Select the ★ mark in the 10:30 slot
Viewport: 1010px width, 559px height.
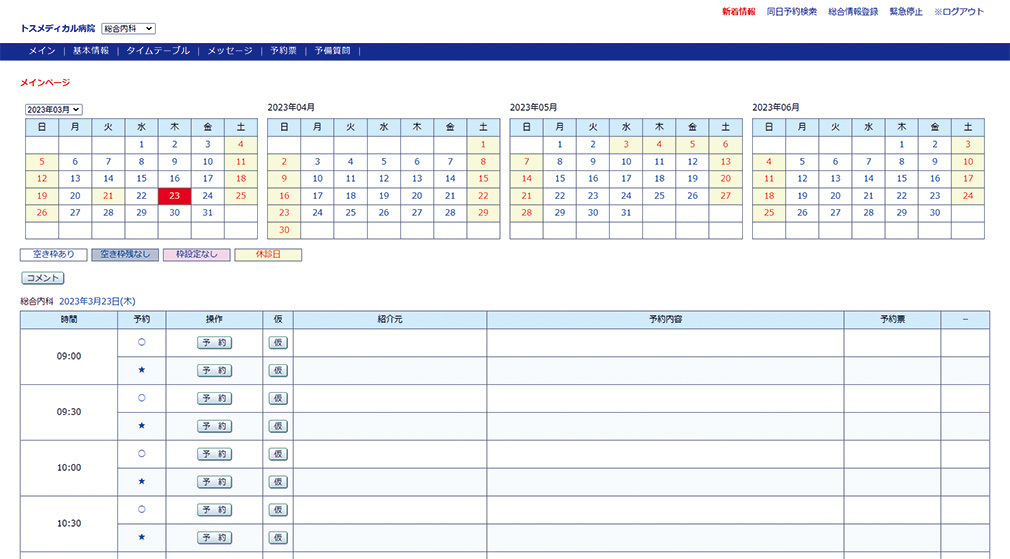141,537
